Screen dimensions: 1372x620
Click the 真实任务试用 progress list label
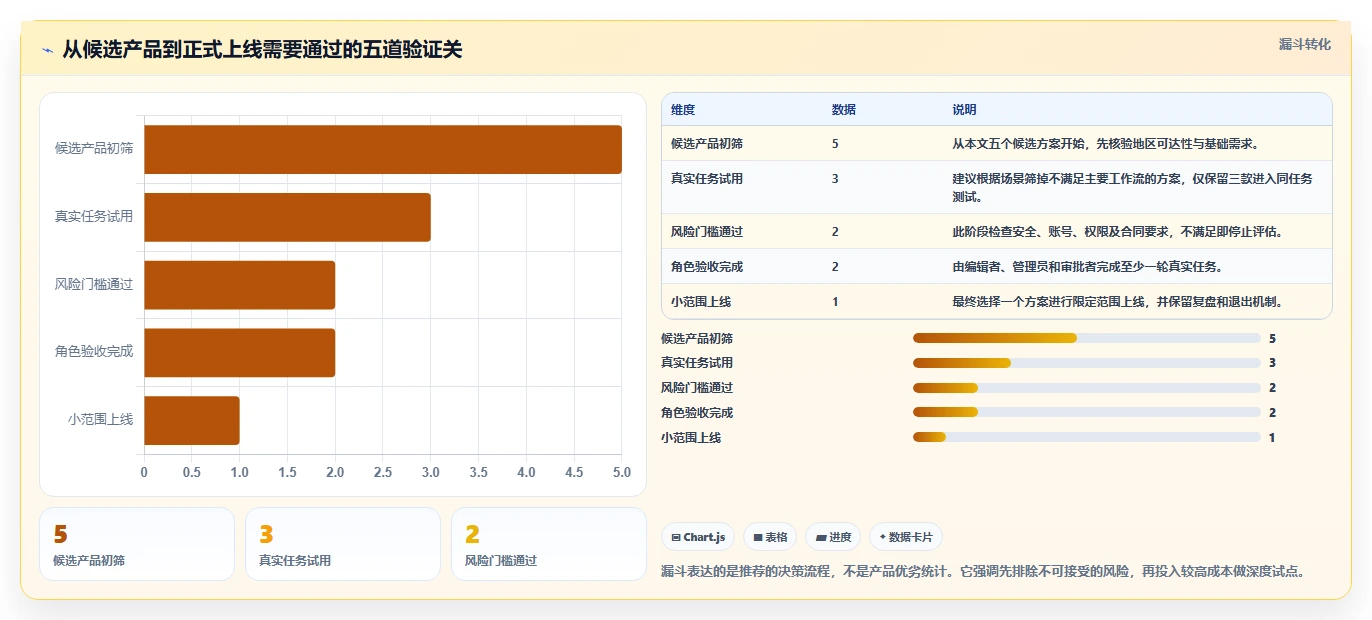(x=697, y=363)
